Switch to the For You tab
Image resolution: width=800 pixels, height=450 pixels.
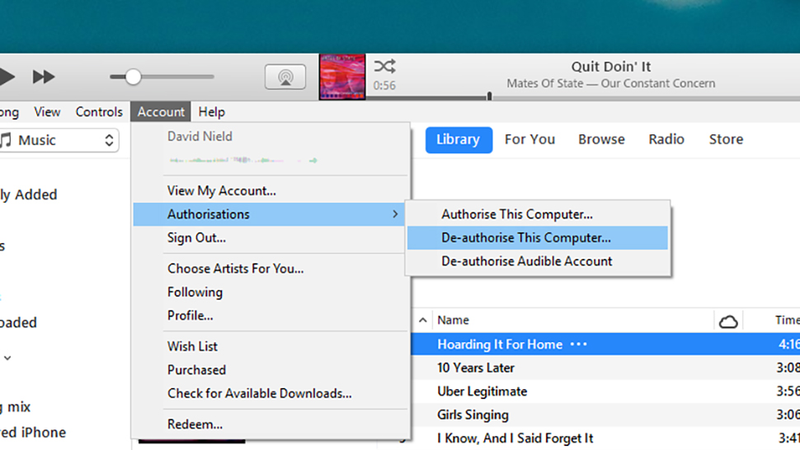pos(530,139)
